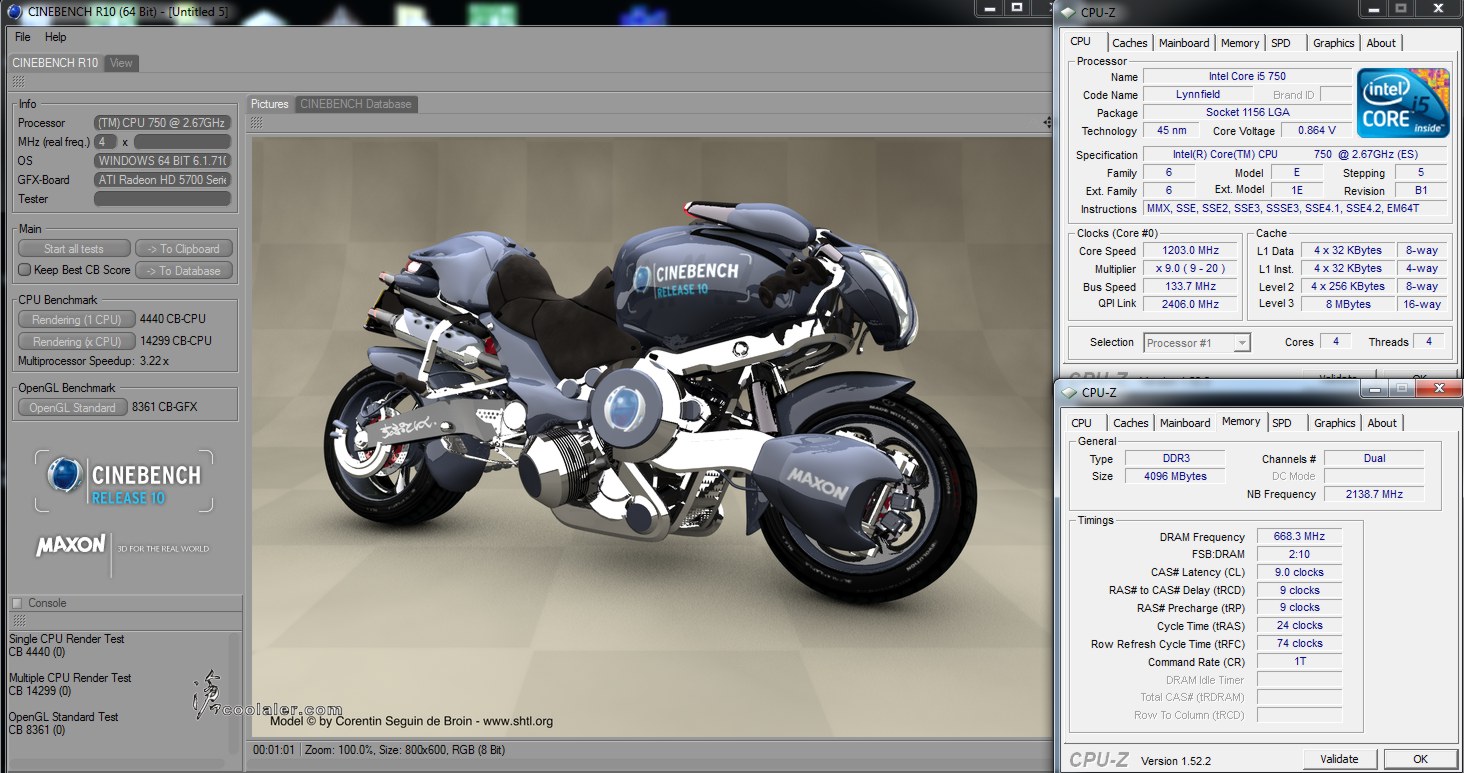Click the Cinebench app icon in title bar
Screen dimensions: 1464x773
pos(15,11)
